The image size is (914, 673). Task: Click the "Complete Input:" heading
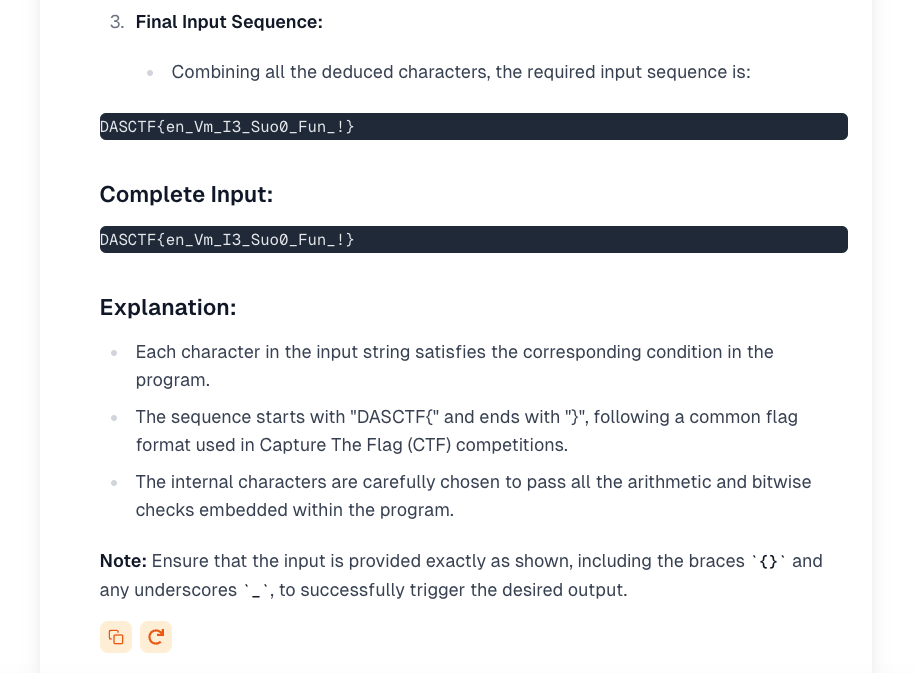click(x=186, y=194)
